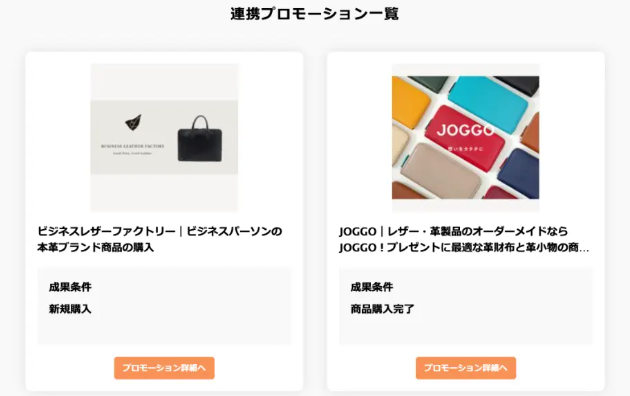Click the black briefcase in banner
Image resolution: width=630 pixels, height=396 pixels.
[x=200, y=139]
